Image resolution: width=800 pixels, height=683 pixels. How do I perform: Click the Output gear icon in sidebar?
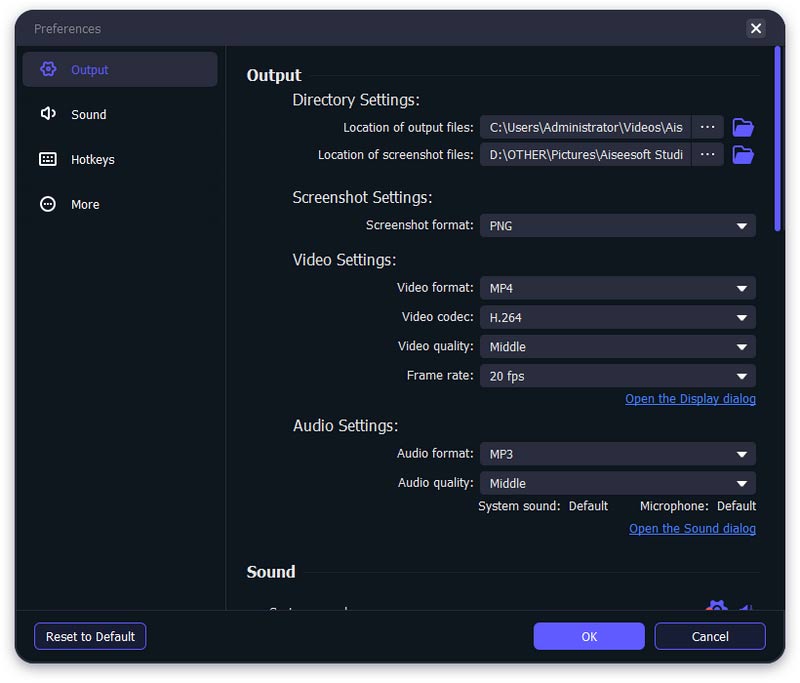(48, 69)
